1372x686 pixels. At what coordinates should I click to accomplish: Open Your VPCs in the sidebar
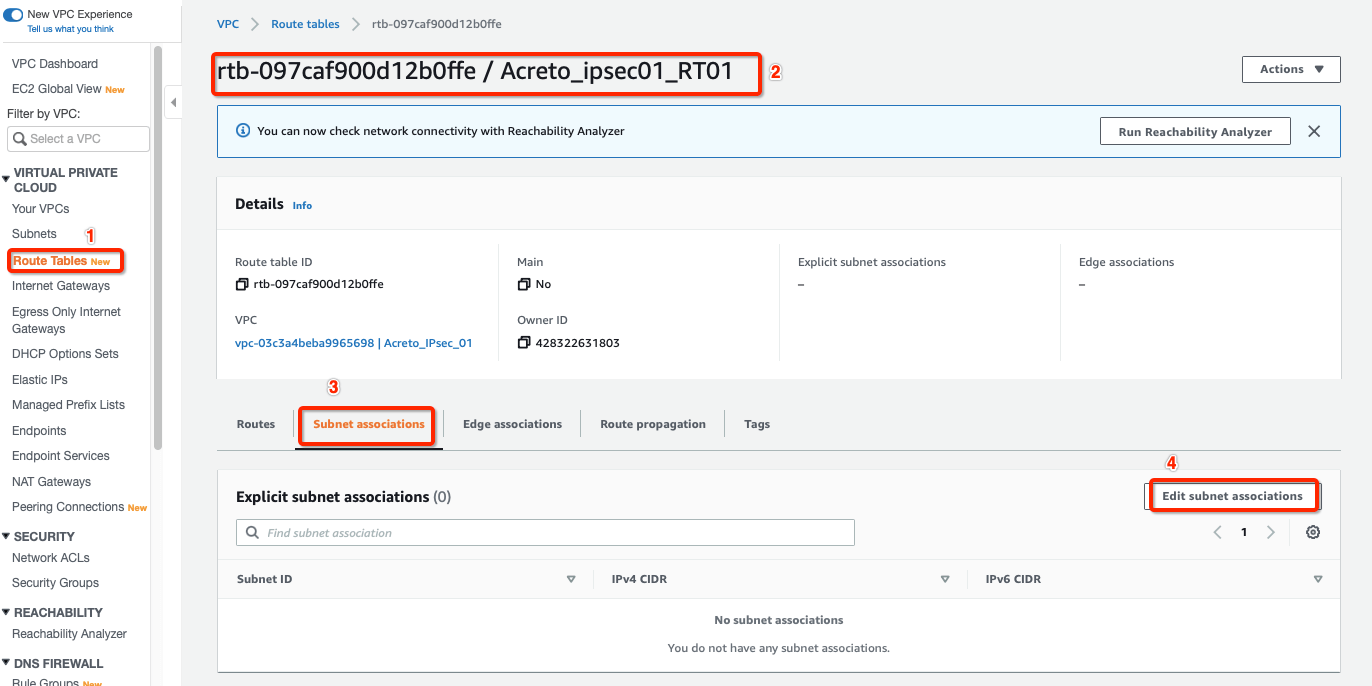pos(41,209)
